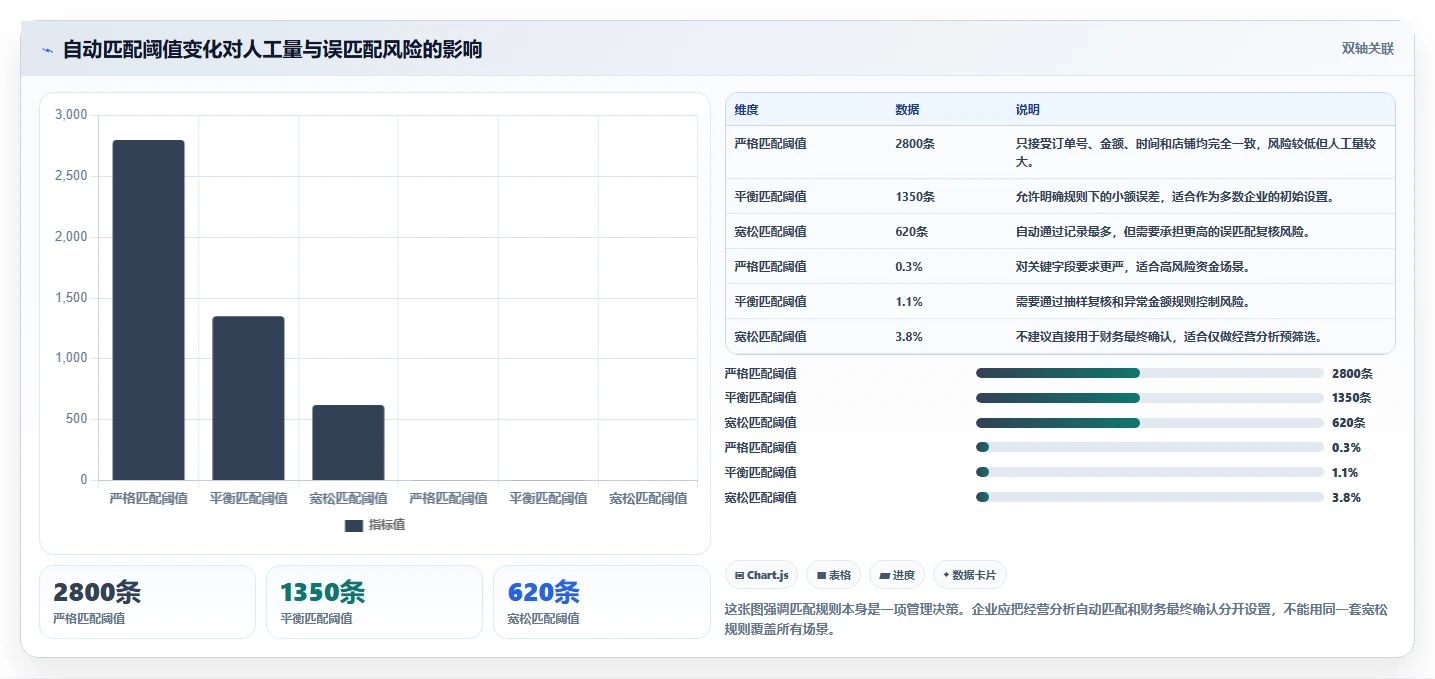Click the Chart.js tag
The height and width of the screenshot is (679, 1435).
(761, 575)
